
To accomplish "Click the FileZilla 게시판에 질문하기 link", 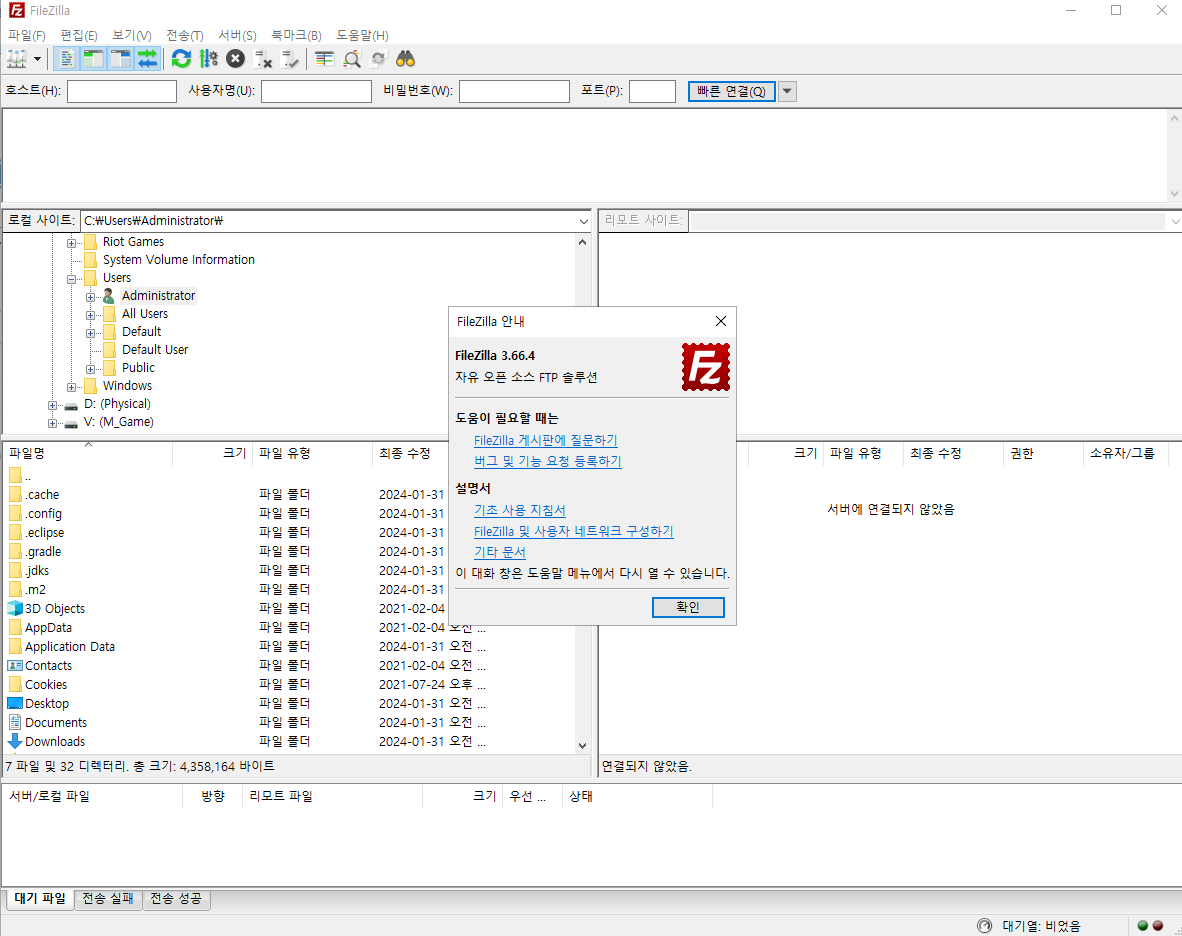I will 546,440.
